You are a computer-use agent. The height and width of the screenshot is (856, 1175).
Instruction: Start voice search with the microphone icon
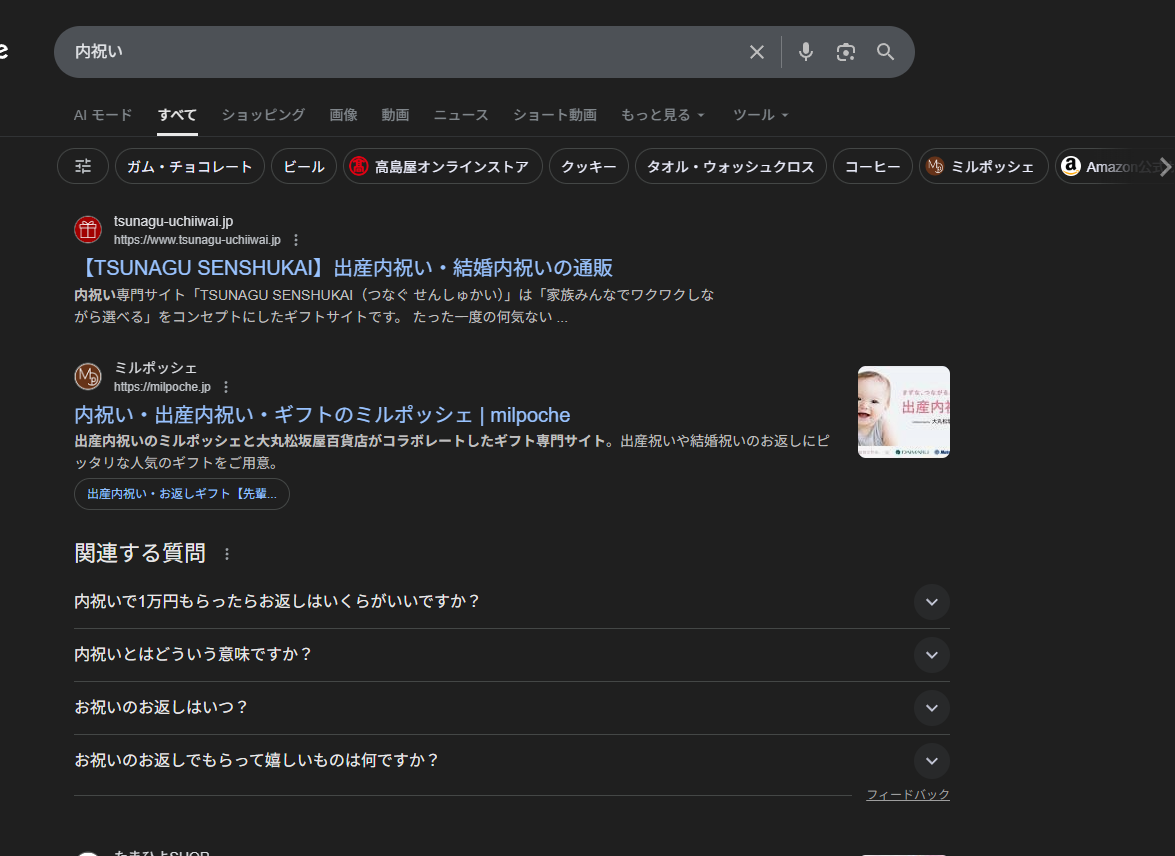pyautogui.click(x=806, y=52)
